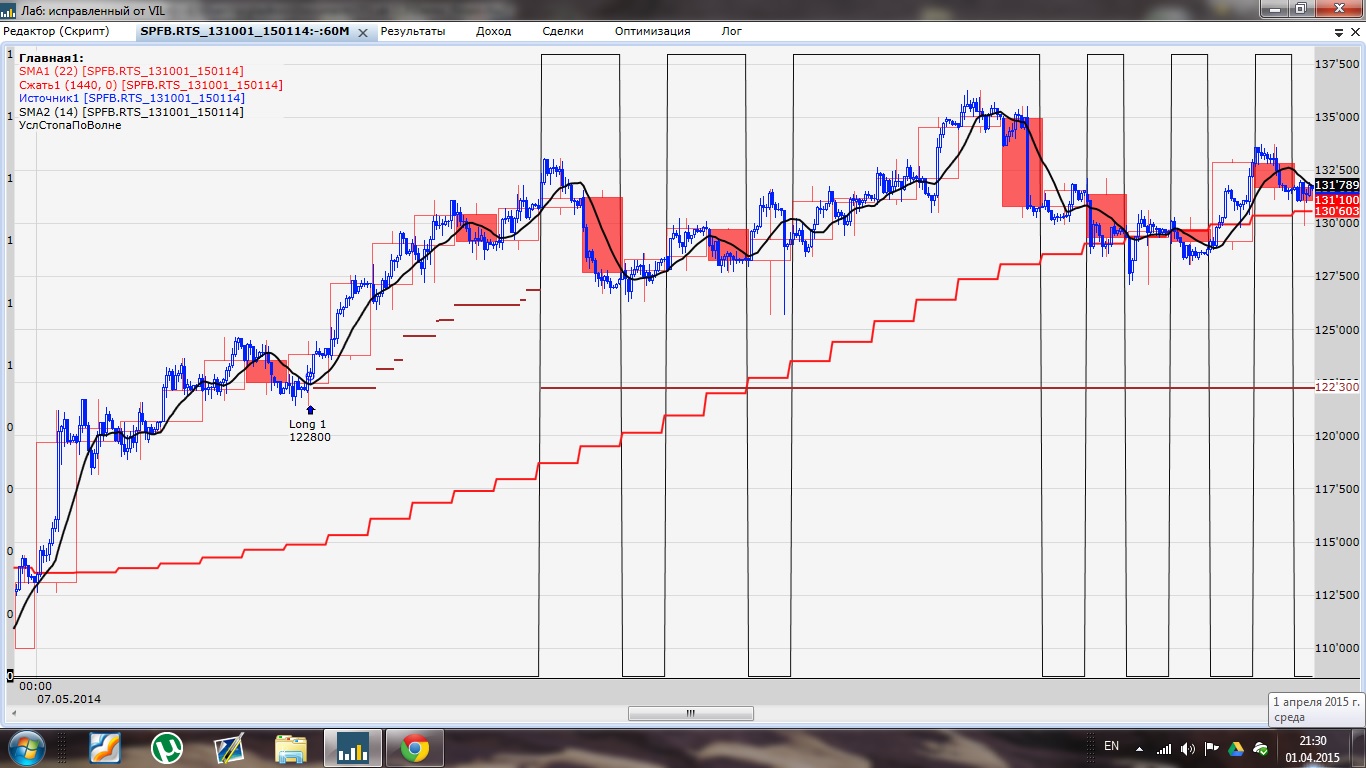Viewport: 1366px width, 768px height.
Task: Open Windows Explorer from the taskbar
Action: (x=291, y=748)
